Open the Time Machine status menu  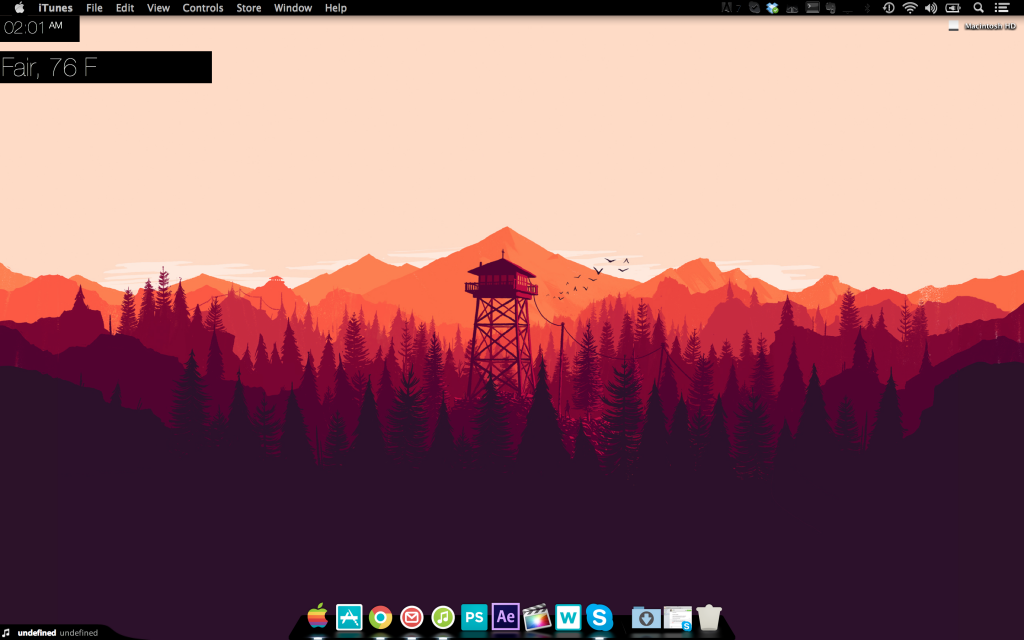(889, 8)
